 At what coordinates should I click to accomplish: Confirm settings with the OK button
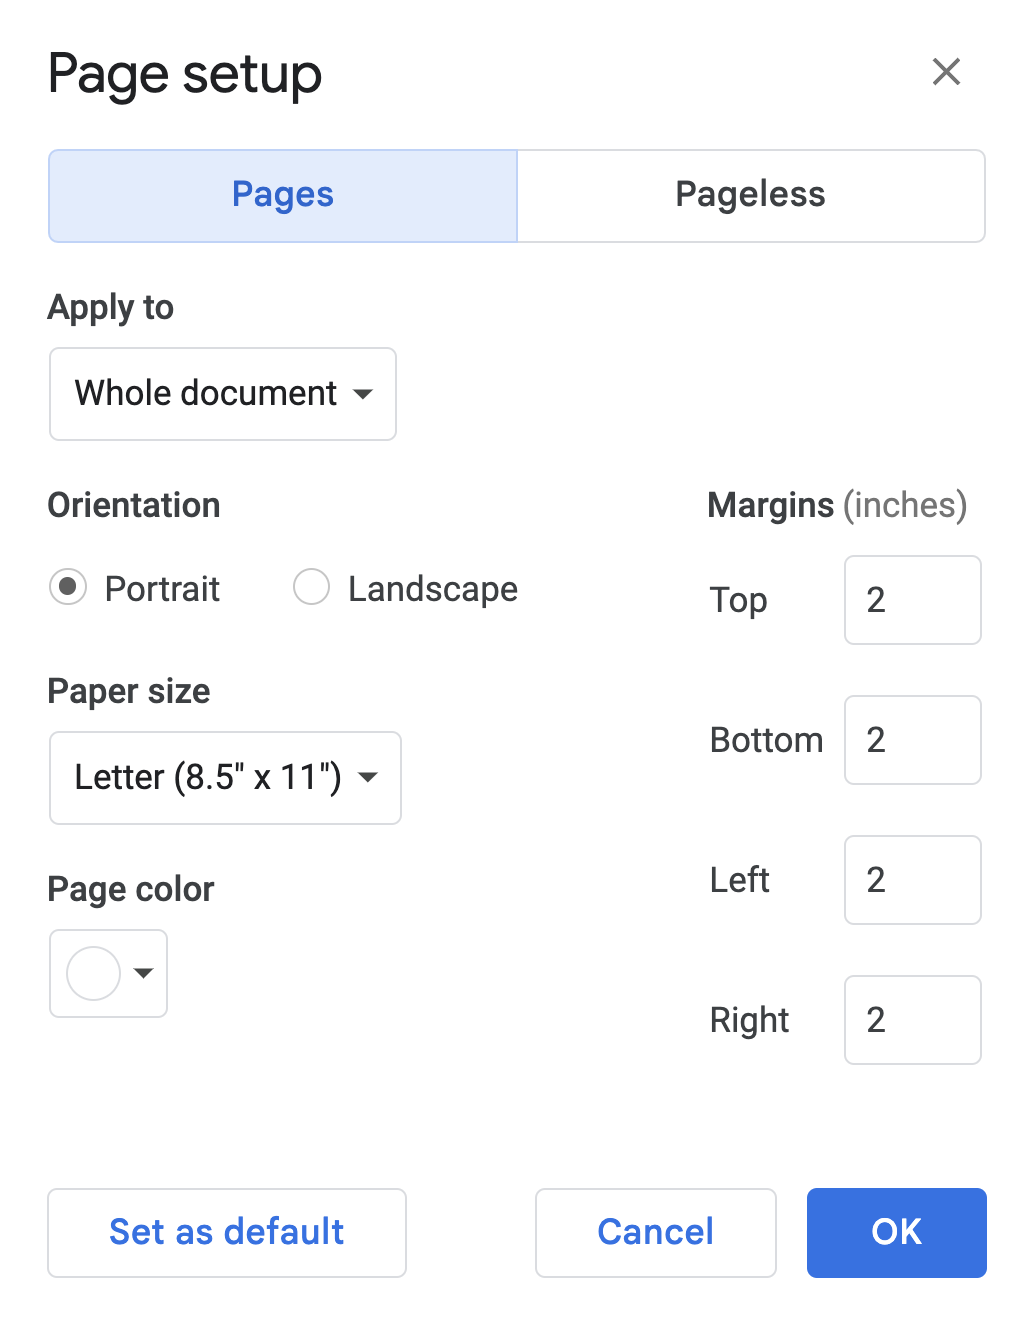click(x=897, y=1233)
